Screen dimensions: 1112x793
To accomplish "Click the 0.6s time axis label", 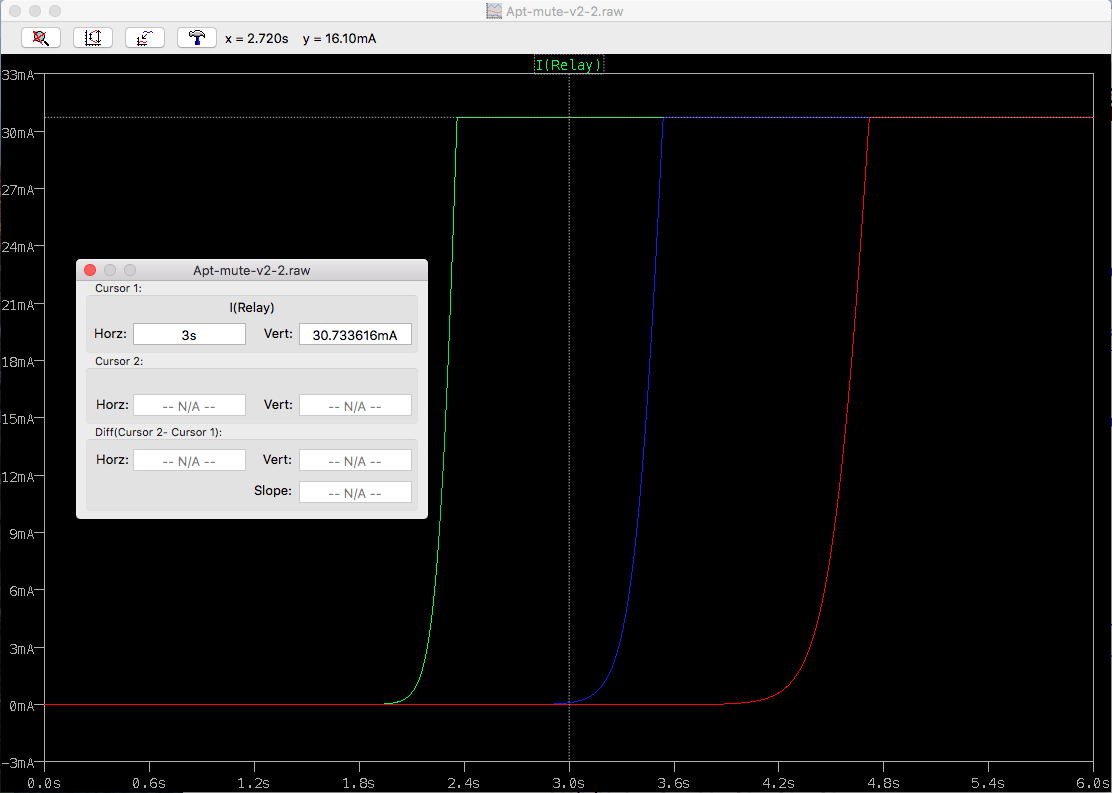I will click(x=150, y=784).
